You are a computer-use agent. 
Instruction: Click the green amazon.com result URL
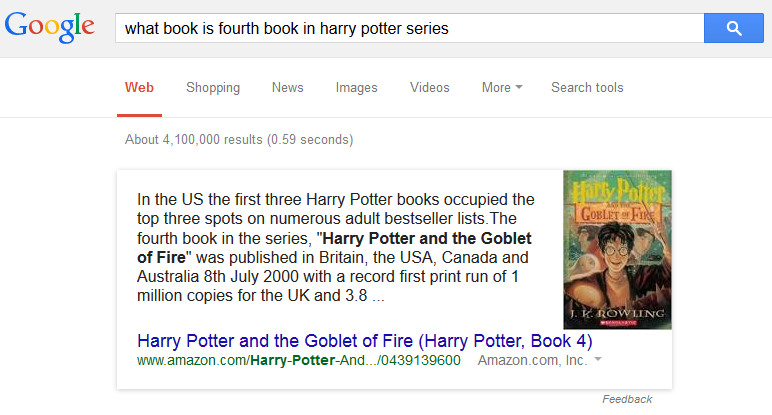(298, 360)
